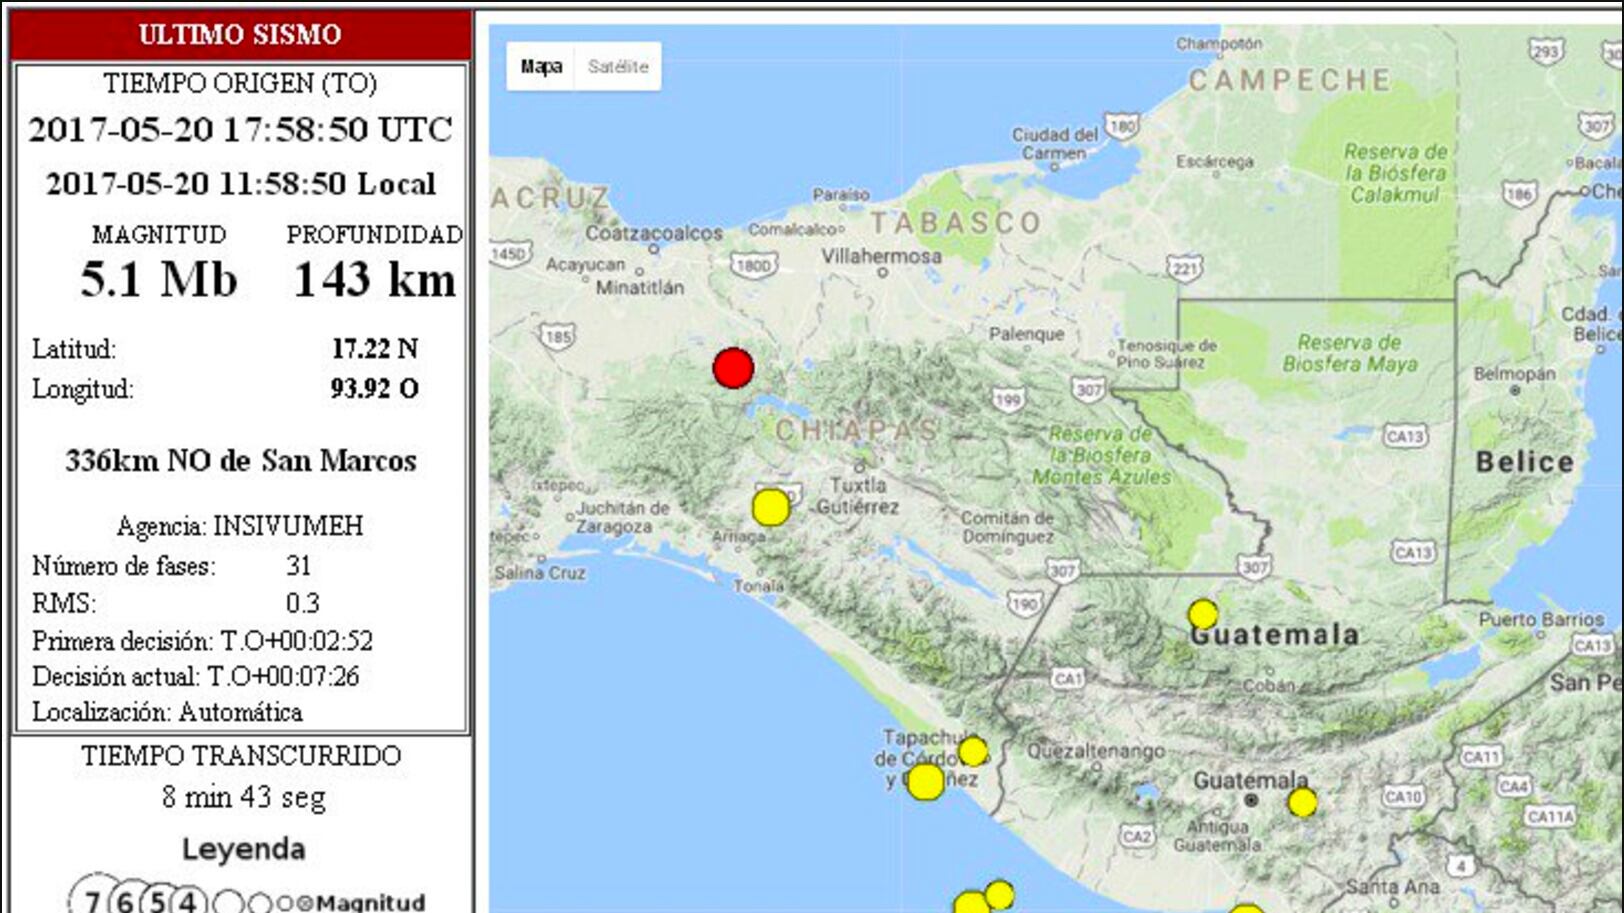The height and width of the screenshot is (913, 1624).
Task: Click the Villahermosa city label
Action: point(881,256)
